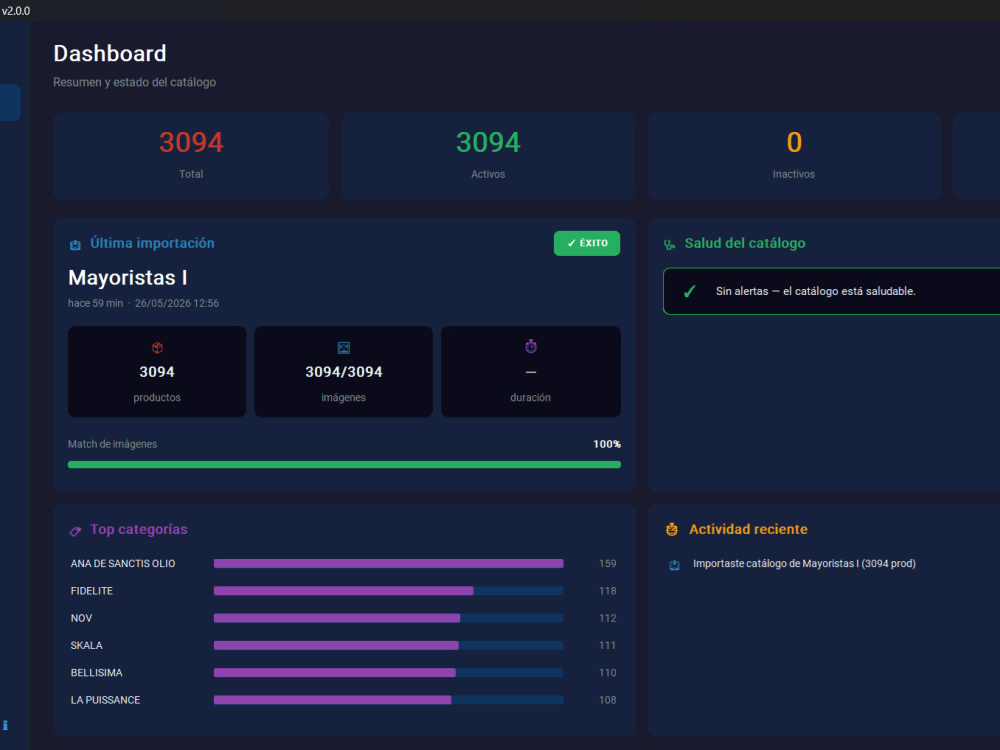The image size is (1000, 750).
Task: Click the Activos 3094 stat card
Action: click(488, 156)
